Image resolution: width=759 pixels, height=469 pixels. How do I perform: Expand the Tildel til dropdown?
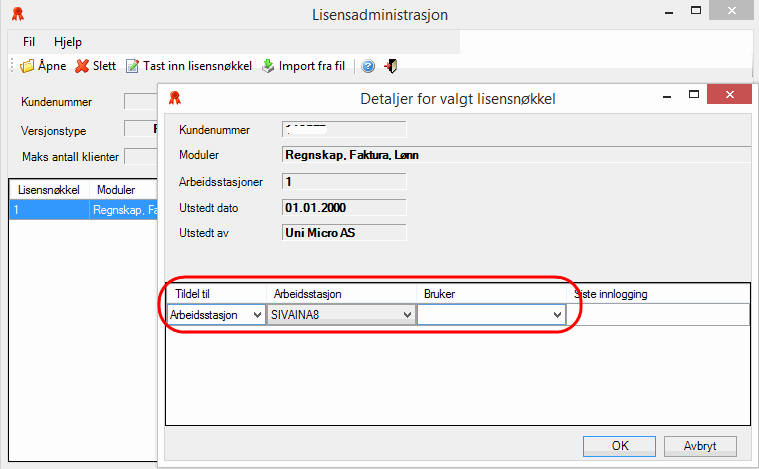tap(257, 315)
